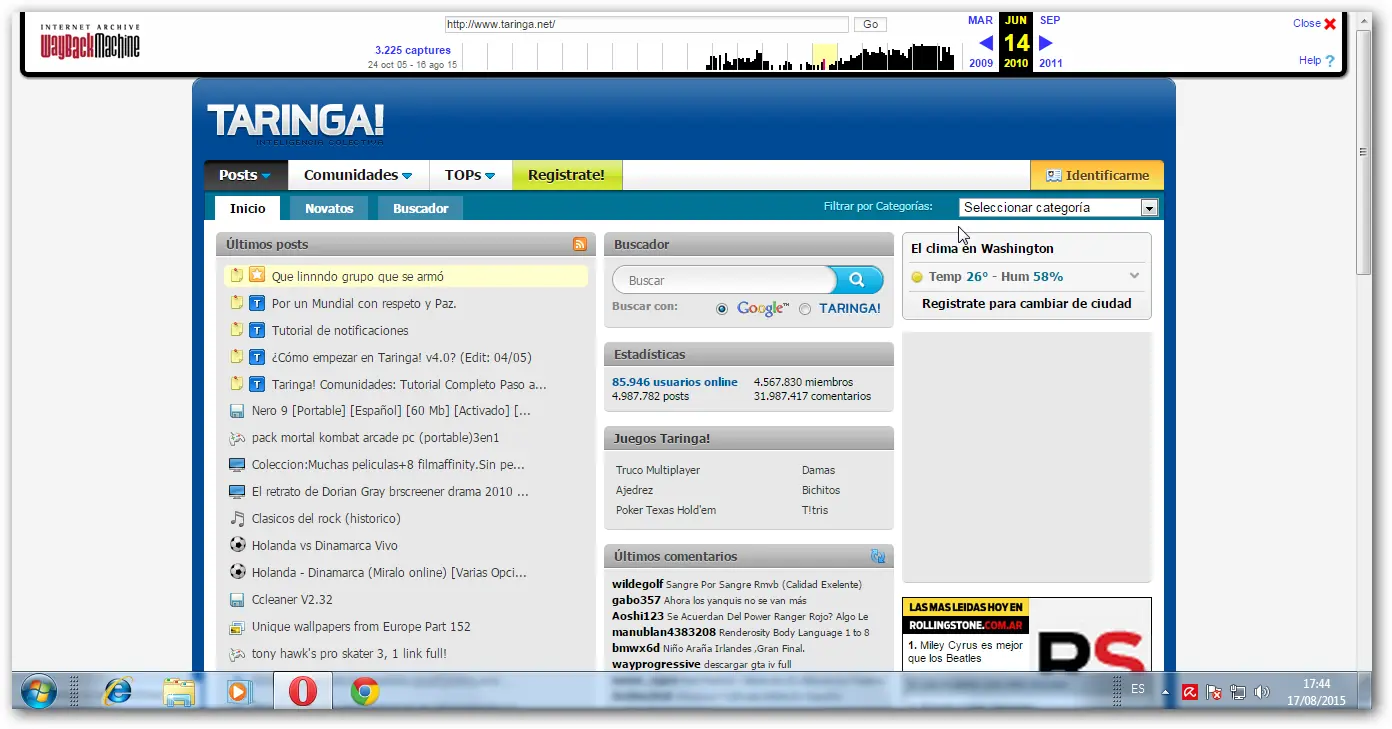The height and width of the screenshot is (729, 1392).
Task: Click the Taringa! logo
Action: 294,122
